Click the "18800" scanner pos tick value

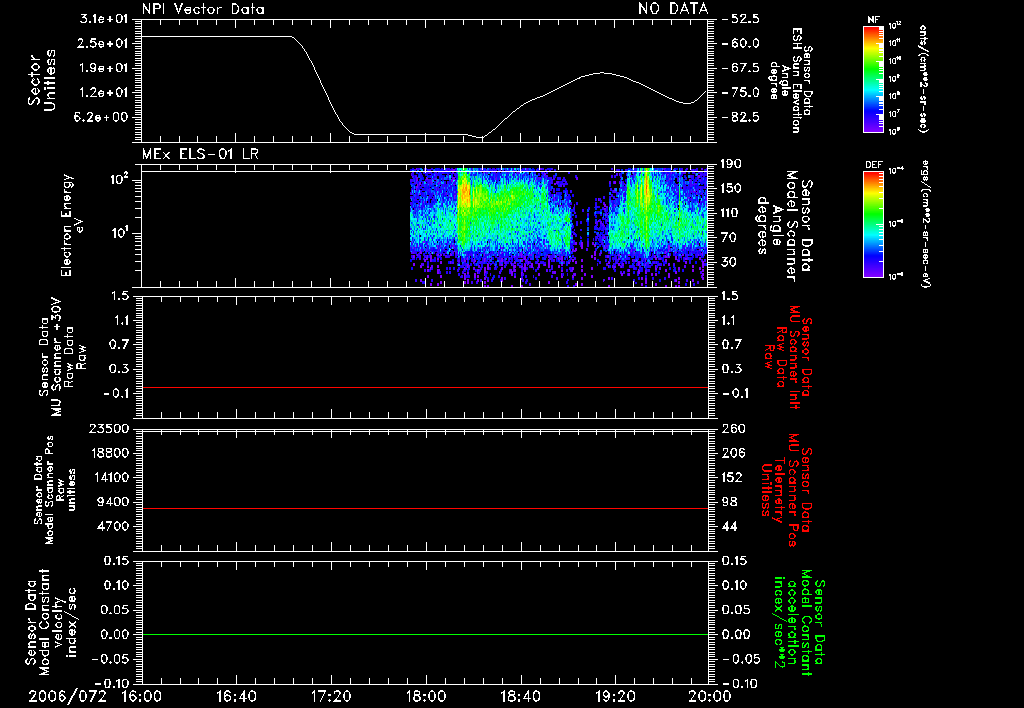click(109, 453)
